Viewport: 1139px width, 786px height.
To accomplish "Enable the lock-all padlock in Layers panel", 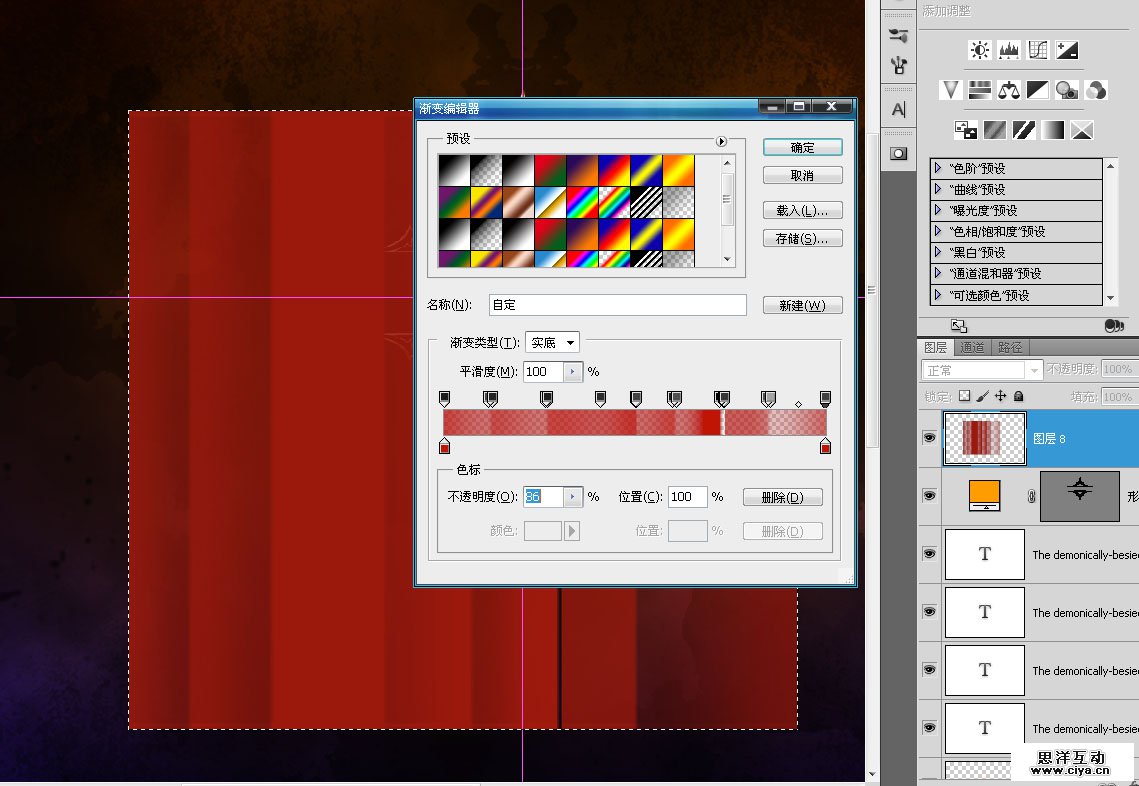I will (x=1018, y=397).
